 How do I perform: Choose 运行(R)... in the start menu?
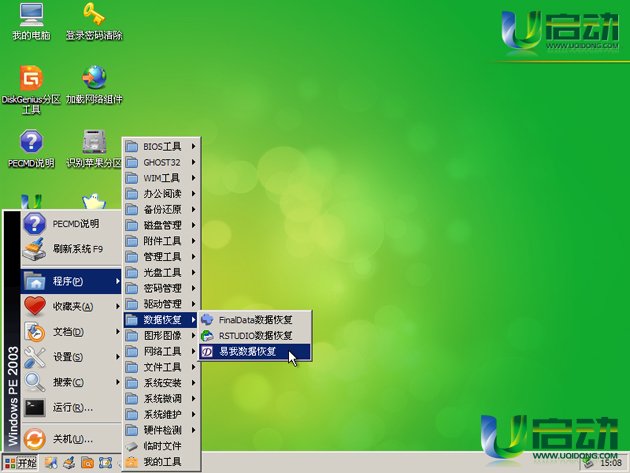(71, 407)
